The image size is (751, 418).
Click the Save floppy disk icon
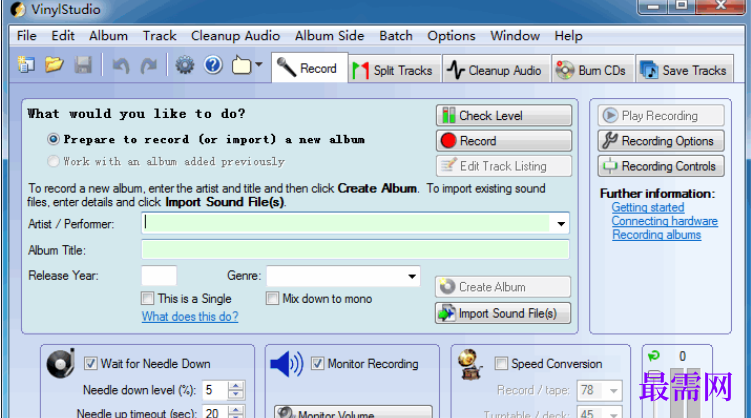[x=83, y=65]
